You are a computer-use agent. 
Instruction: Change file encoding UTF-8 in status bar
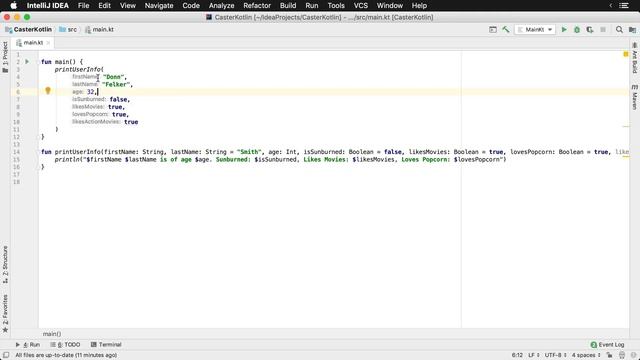(x=556, y=355)
